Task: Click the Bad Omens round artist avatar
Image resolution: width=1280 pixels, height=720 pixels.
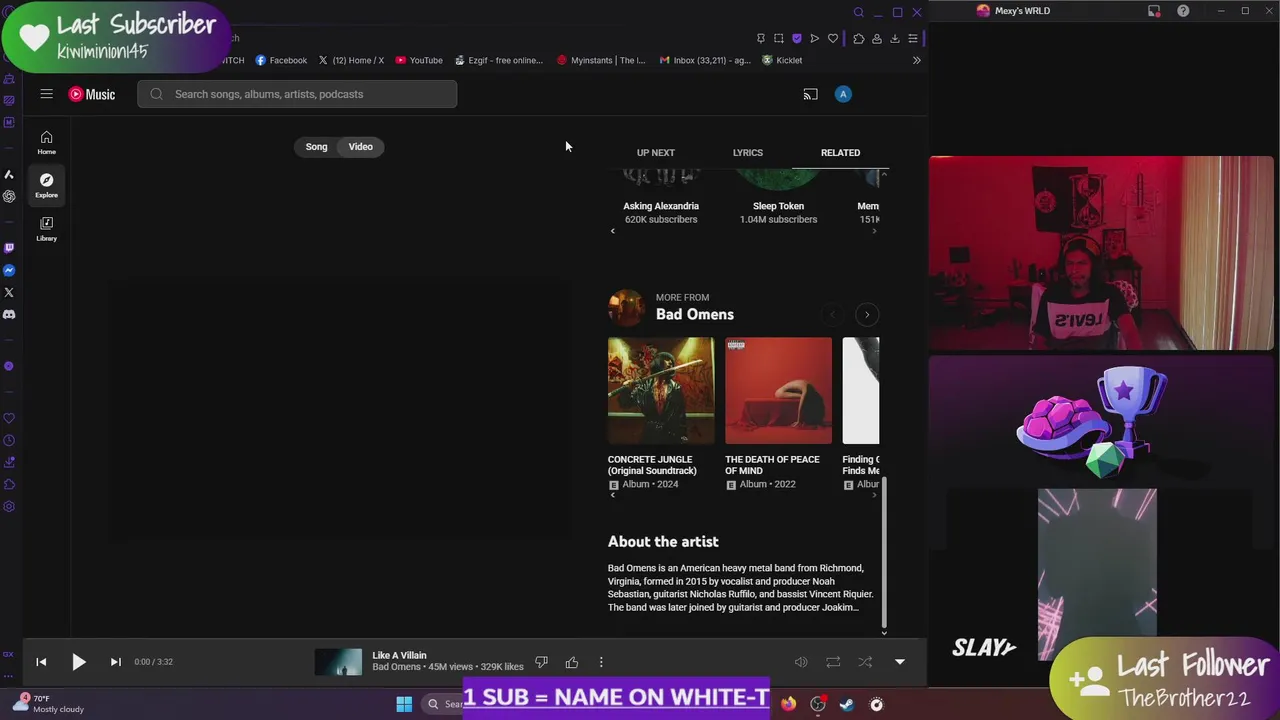Action: click(627, 307)
